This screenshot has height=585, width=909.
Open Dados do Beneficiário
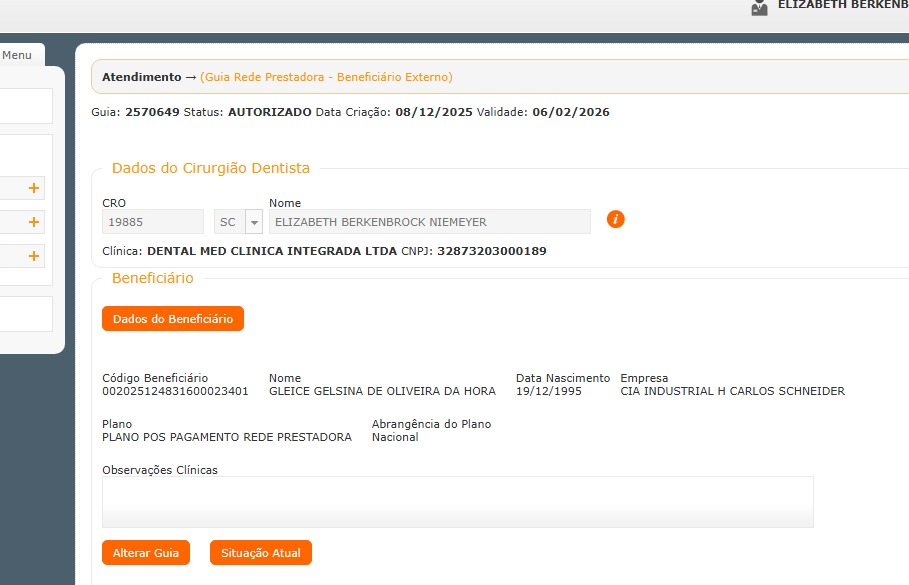[x=173, y=319]
